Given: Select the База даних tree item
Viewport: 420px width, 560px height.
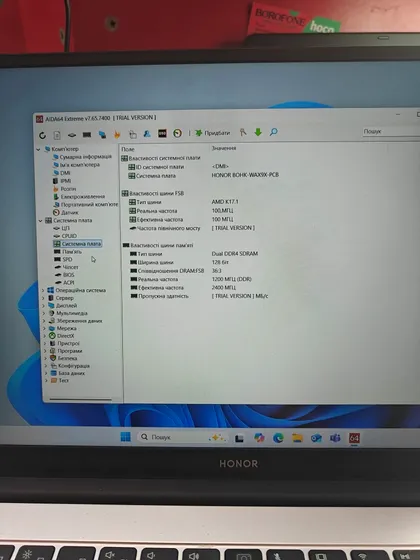Looking at the screenshot, I should coord(68,373).
